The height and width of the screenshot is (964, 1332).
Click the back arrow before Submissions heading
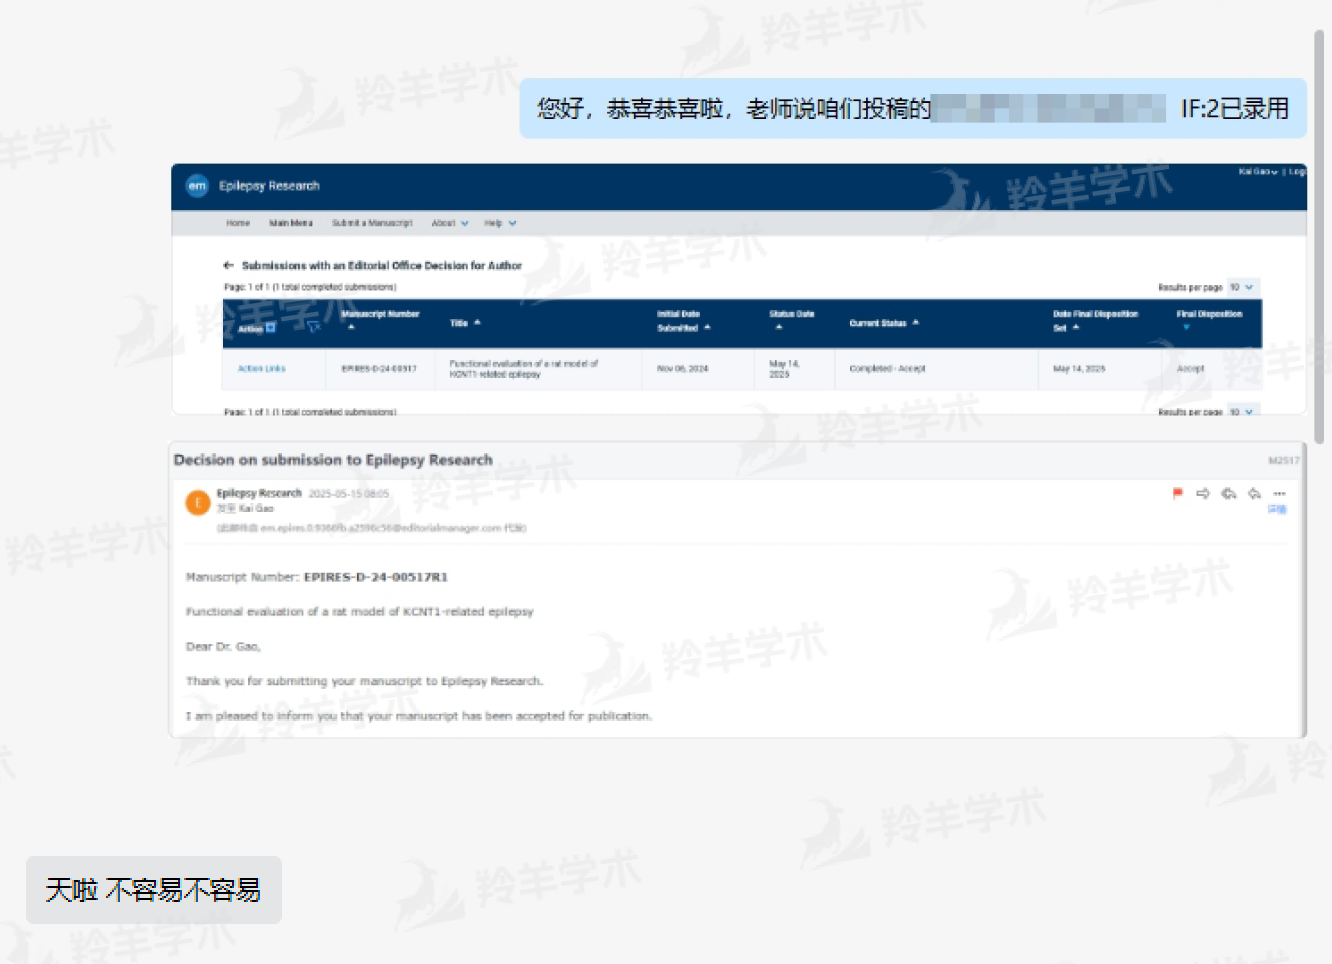[x=228, y=265]
